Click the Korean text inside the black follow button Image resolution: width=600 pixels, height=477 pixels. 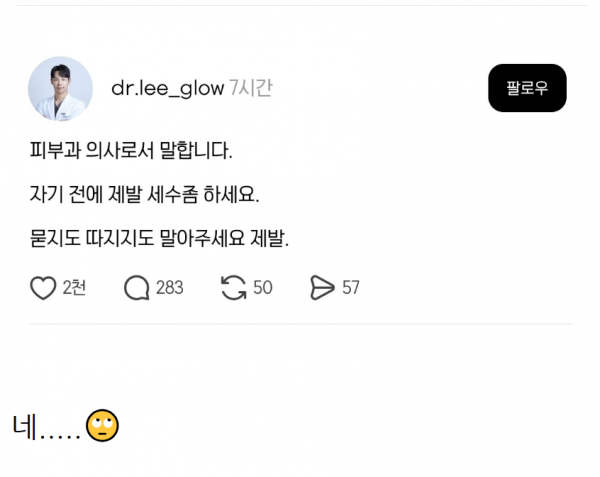click(x=527, y=88)
